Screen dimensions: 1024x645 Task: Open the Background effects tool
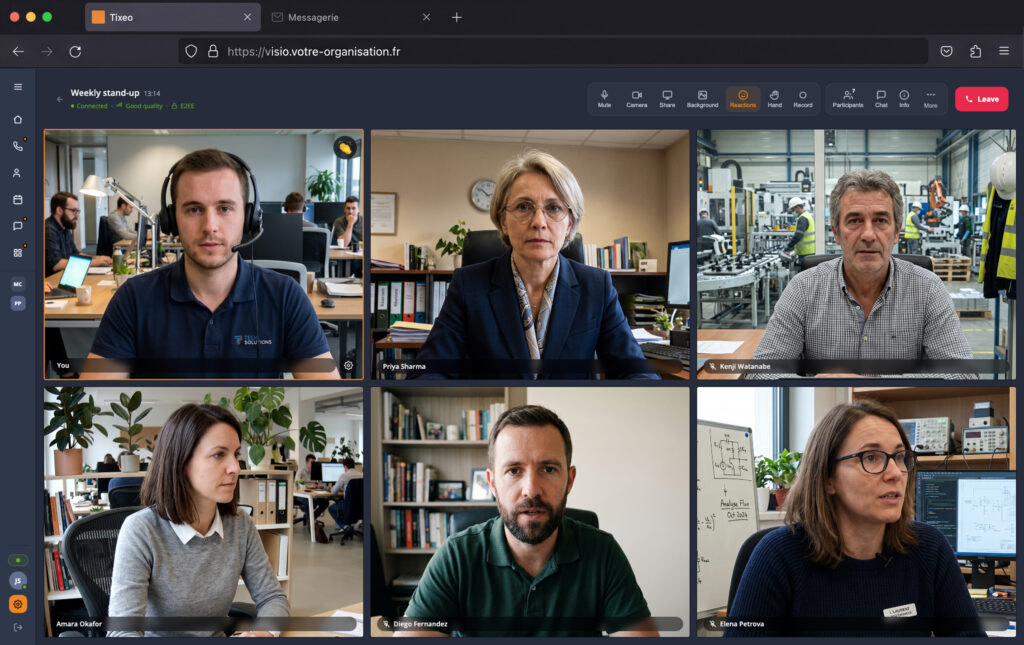pos(702,99)
